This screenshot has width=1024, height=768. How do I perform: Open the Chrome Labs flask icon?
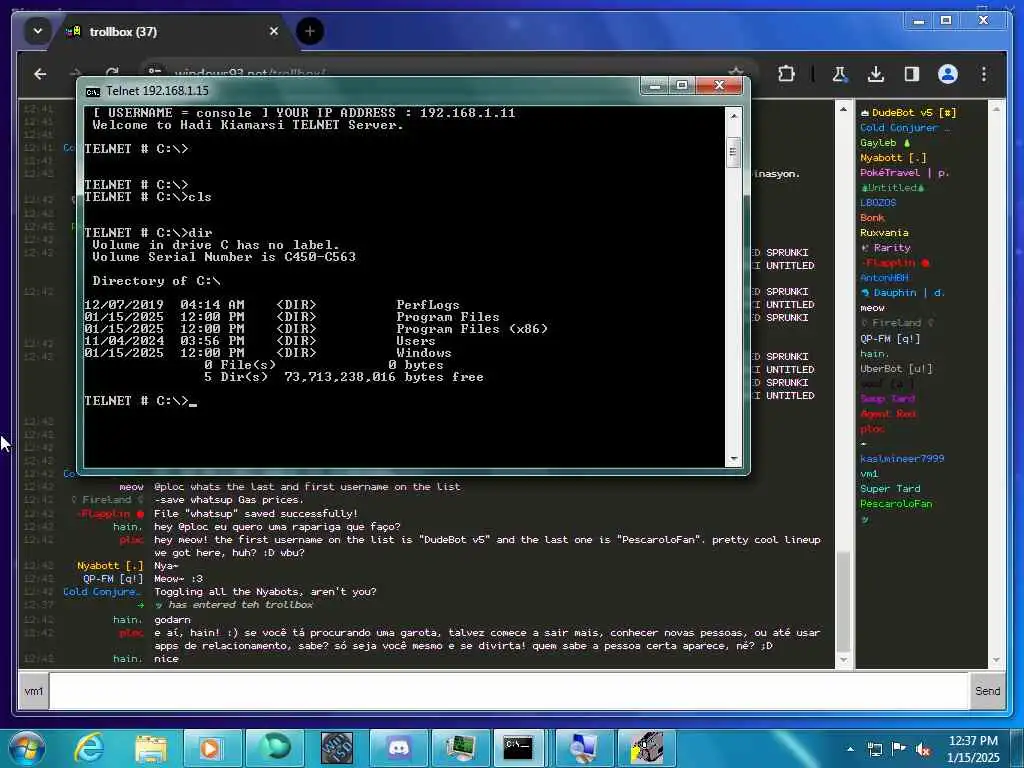tap(840, 74)
